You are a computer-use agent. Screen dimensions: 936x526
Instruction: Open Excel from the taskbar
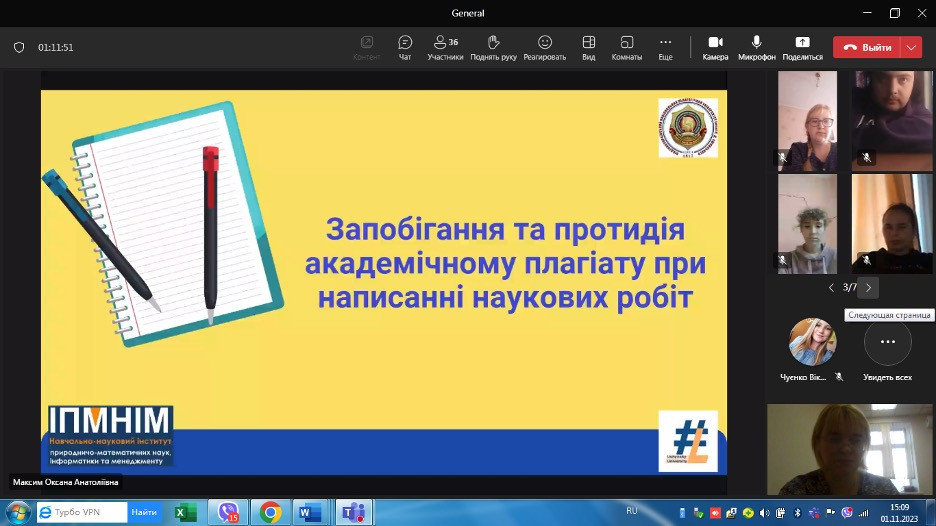(x=185, y=512)
